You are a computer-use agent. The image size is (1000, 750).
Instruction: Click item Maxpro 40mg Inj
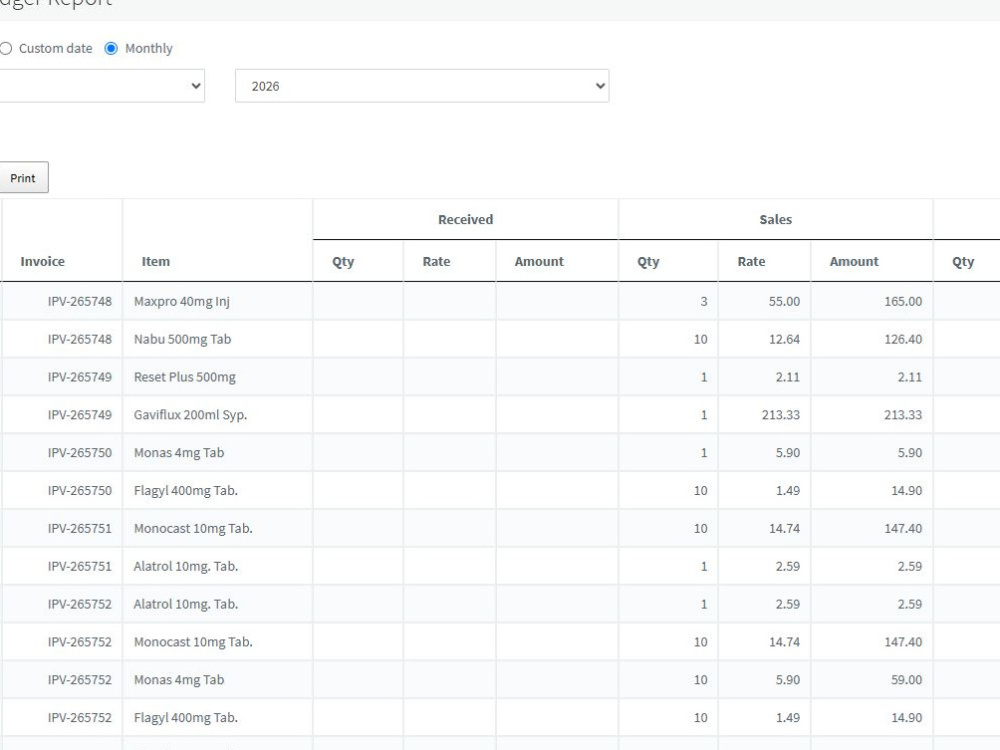click(182, 301)
